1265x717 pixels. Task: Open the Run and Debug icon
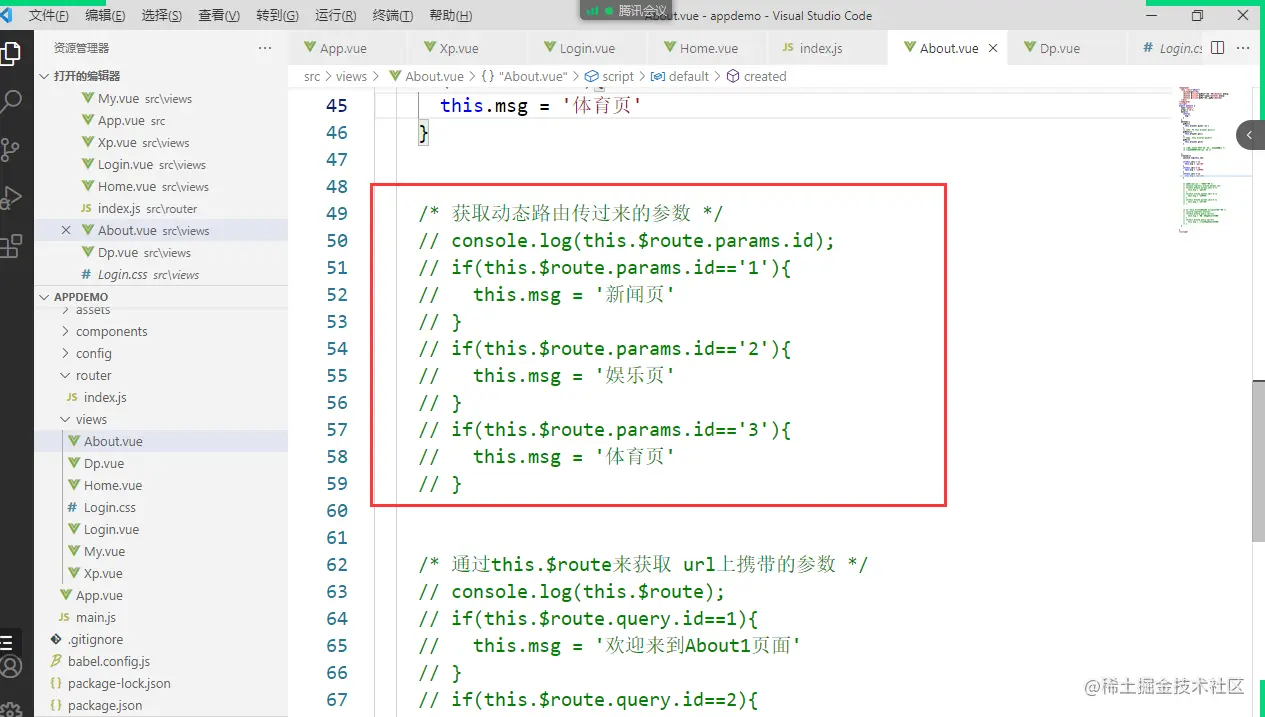[x=10, y=197]
